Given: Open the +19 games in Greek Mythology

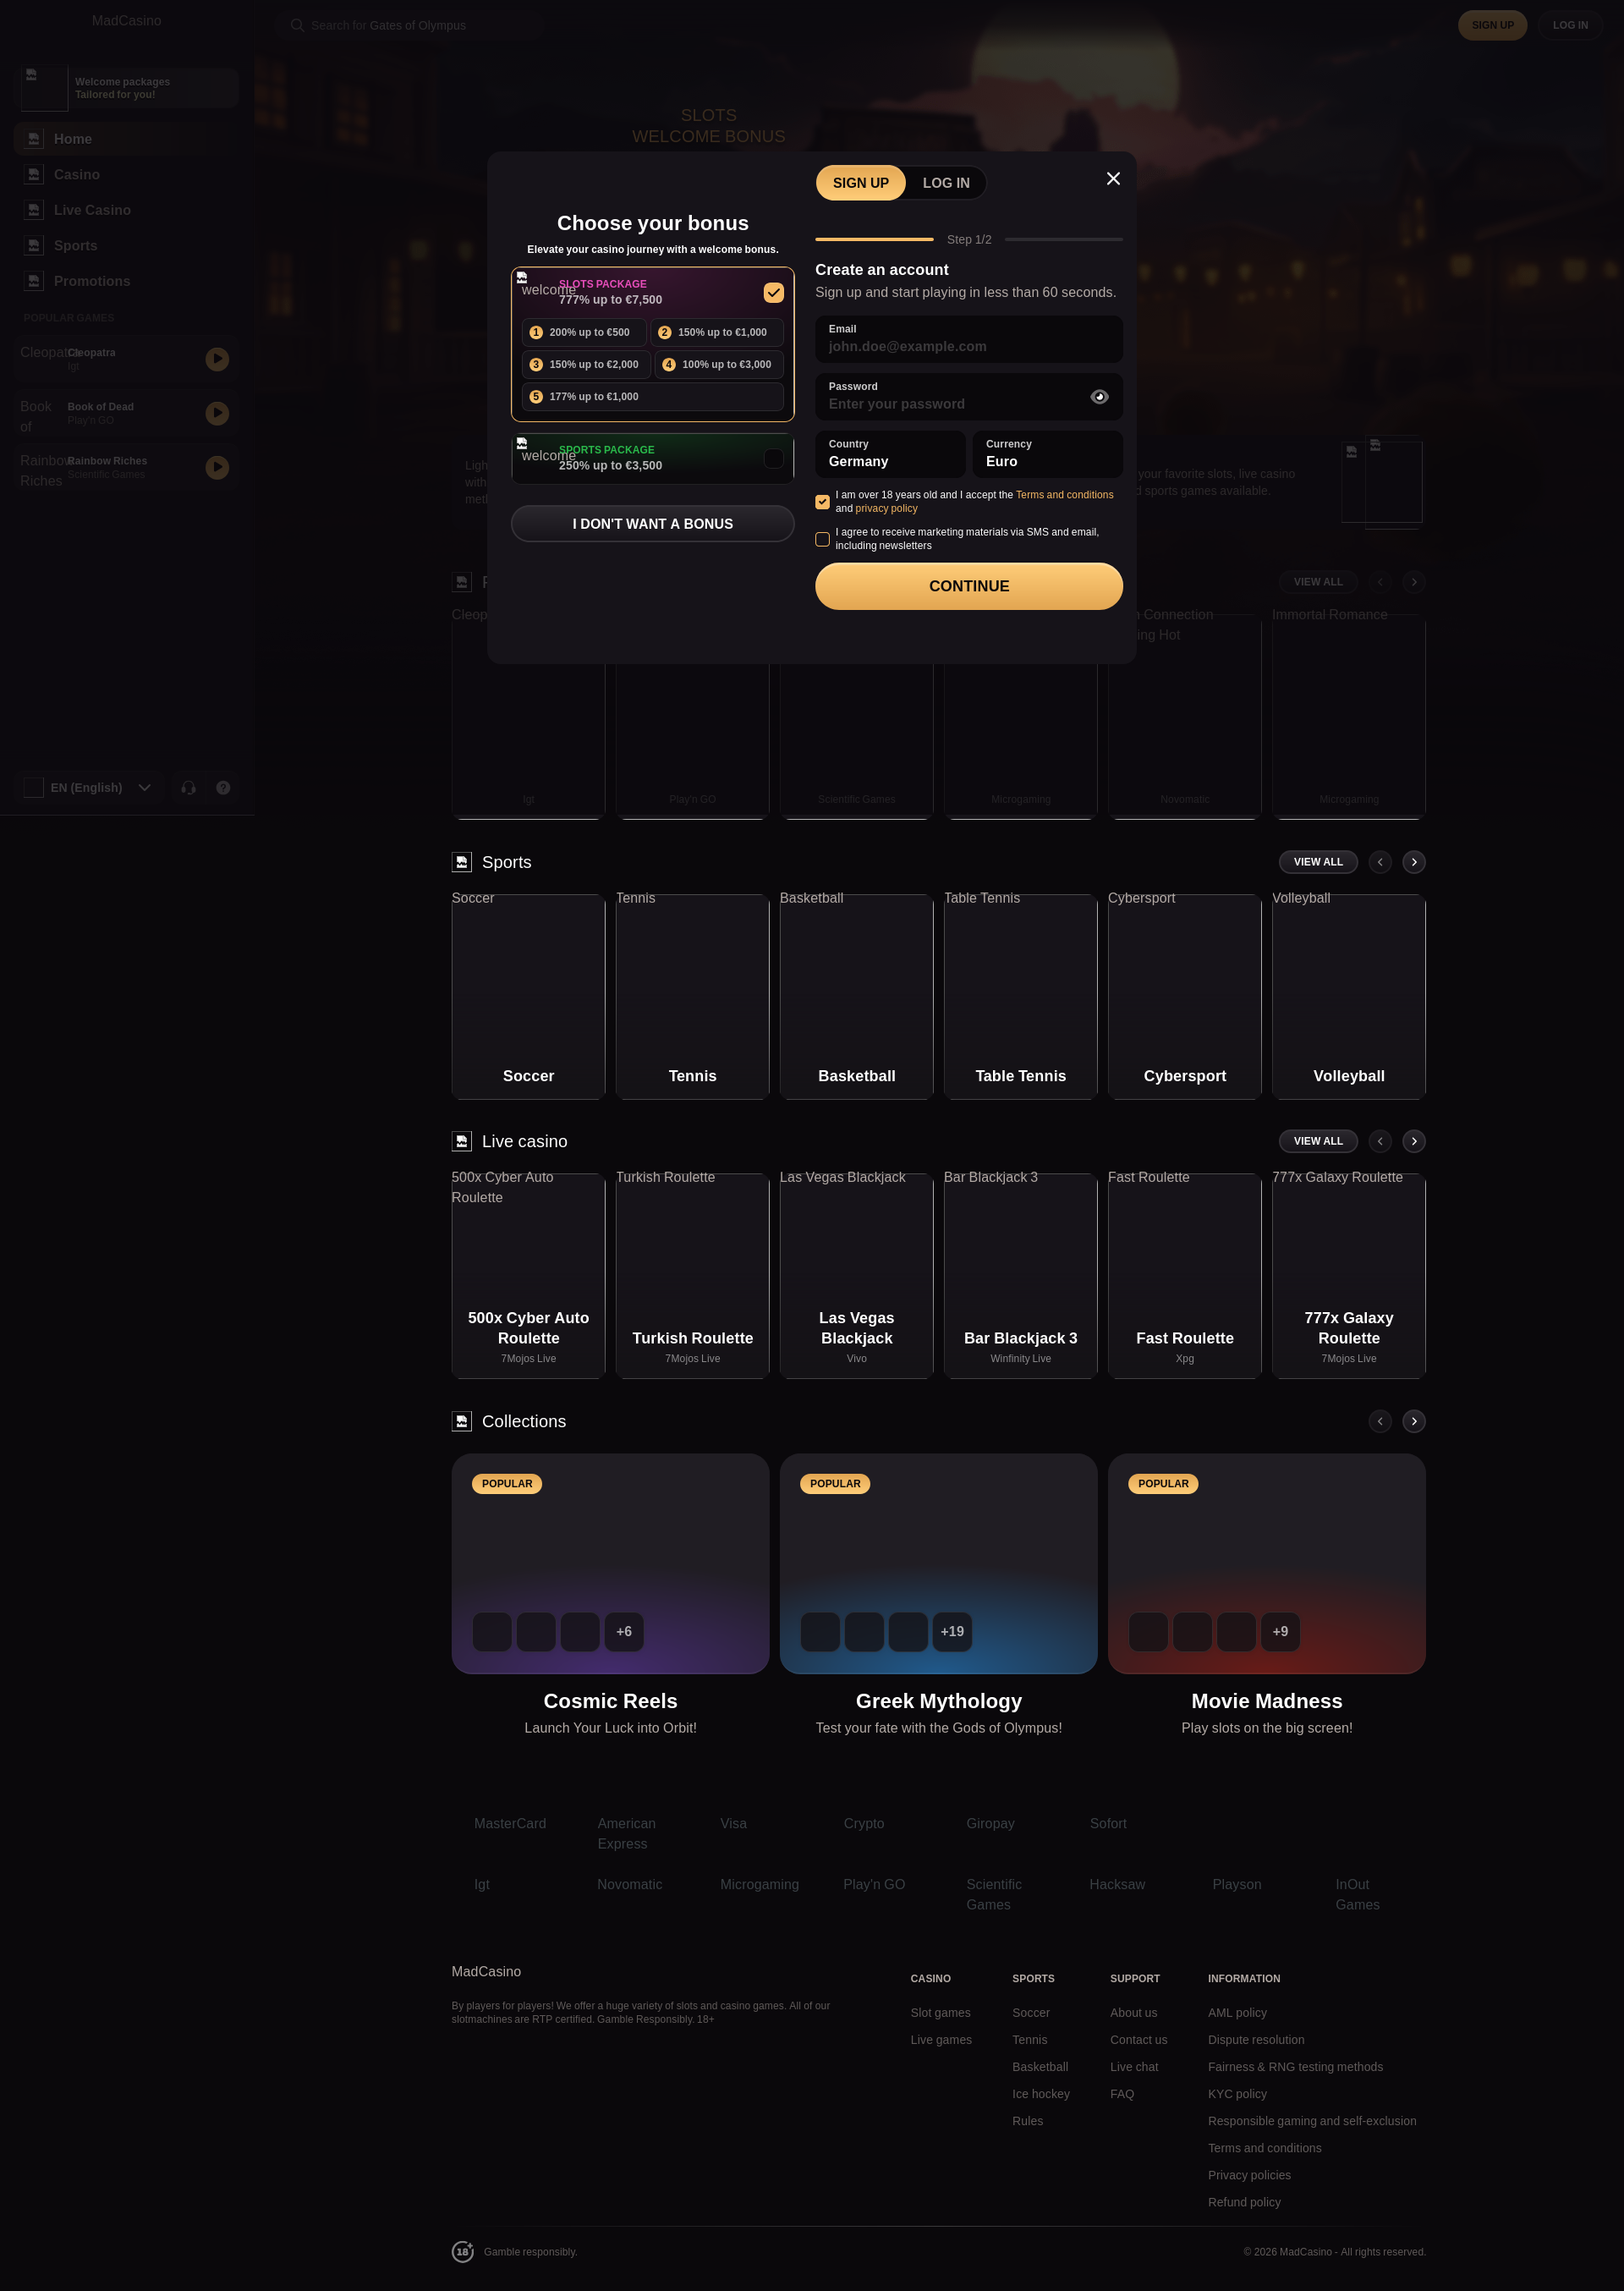Looking at the screenshot, I should (952, 1631).
